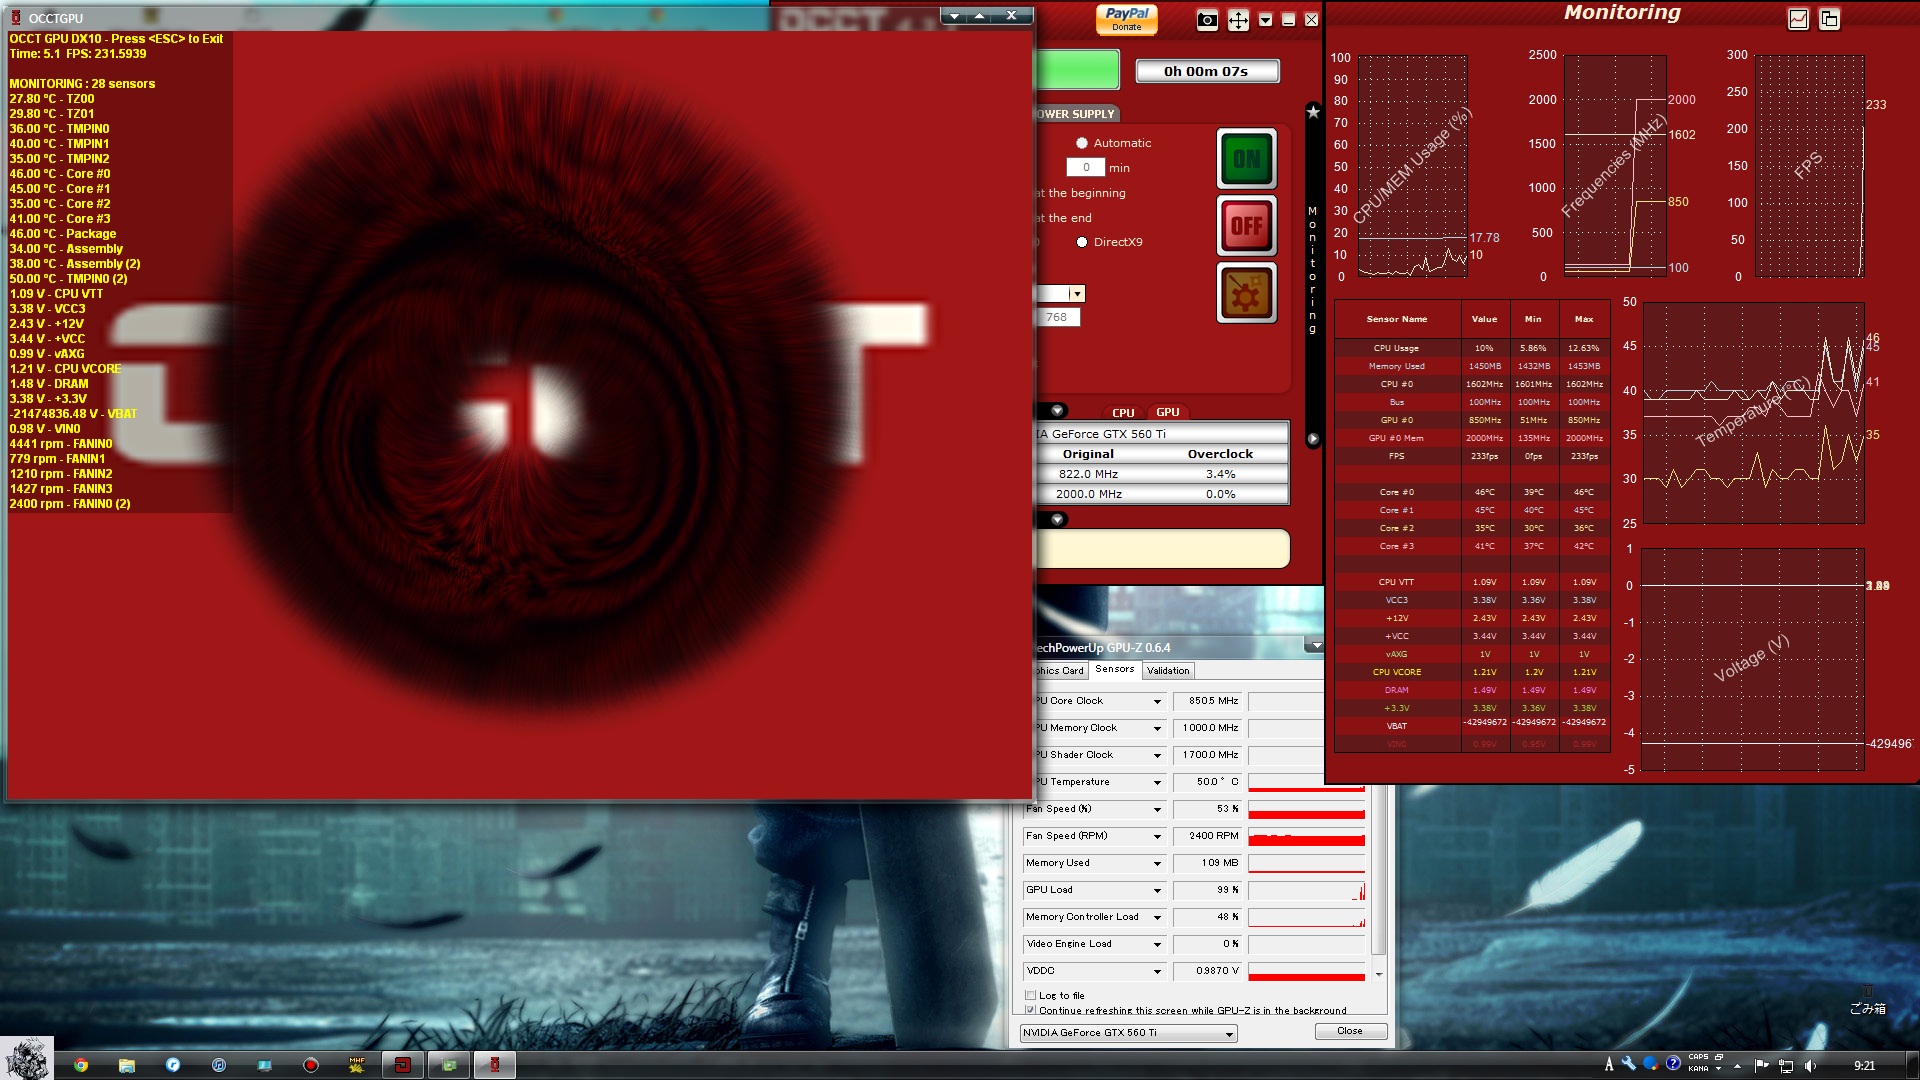Click the move window arrows icon

click(x=1238, y=20)
